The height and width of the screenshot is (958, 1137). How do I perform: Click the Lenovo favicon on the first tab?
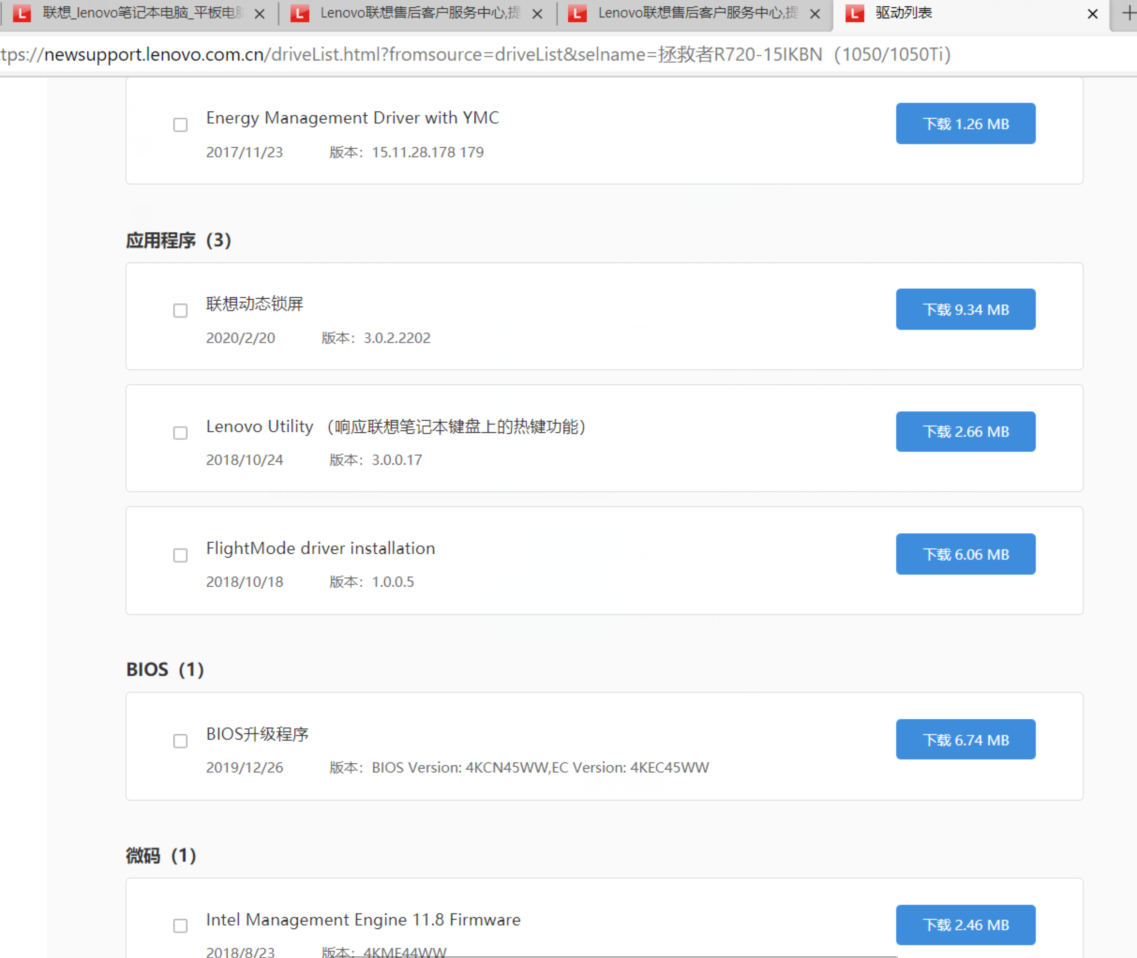pos(22,13)
